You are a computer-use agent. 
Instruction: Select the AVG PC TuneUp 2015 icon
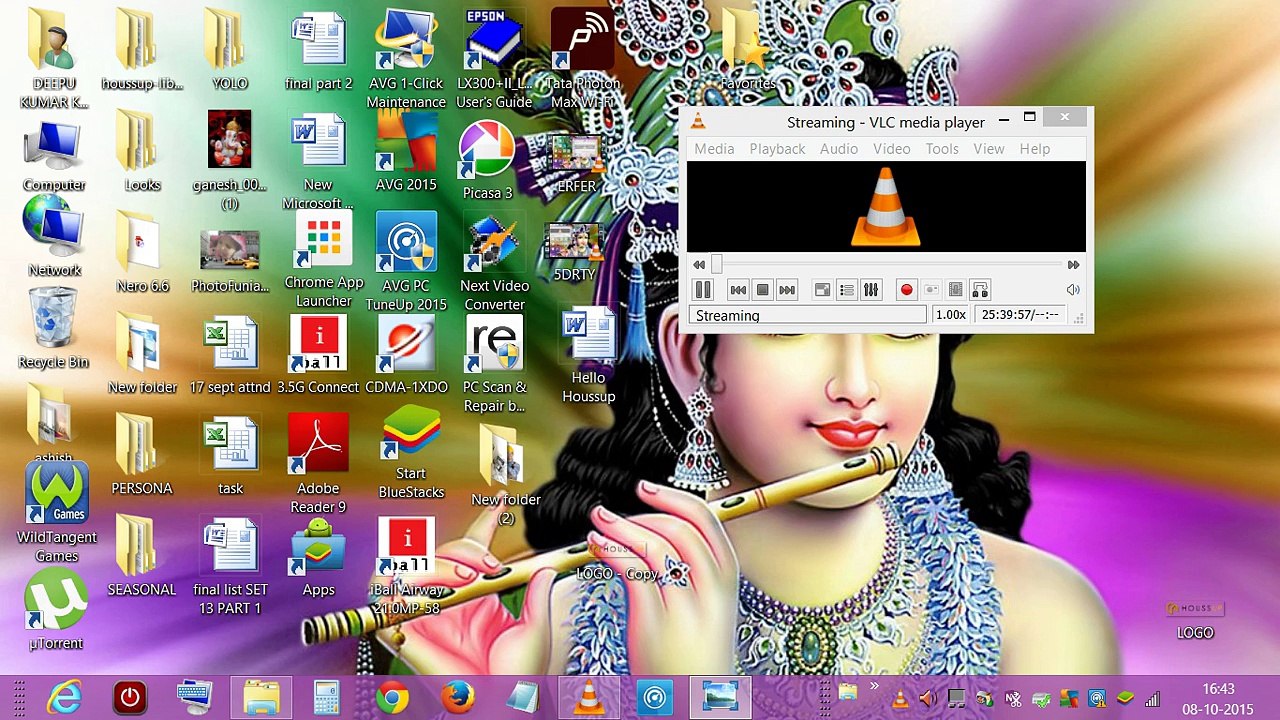[x=406, y=262]
